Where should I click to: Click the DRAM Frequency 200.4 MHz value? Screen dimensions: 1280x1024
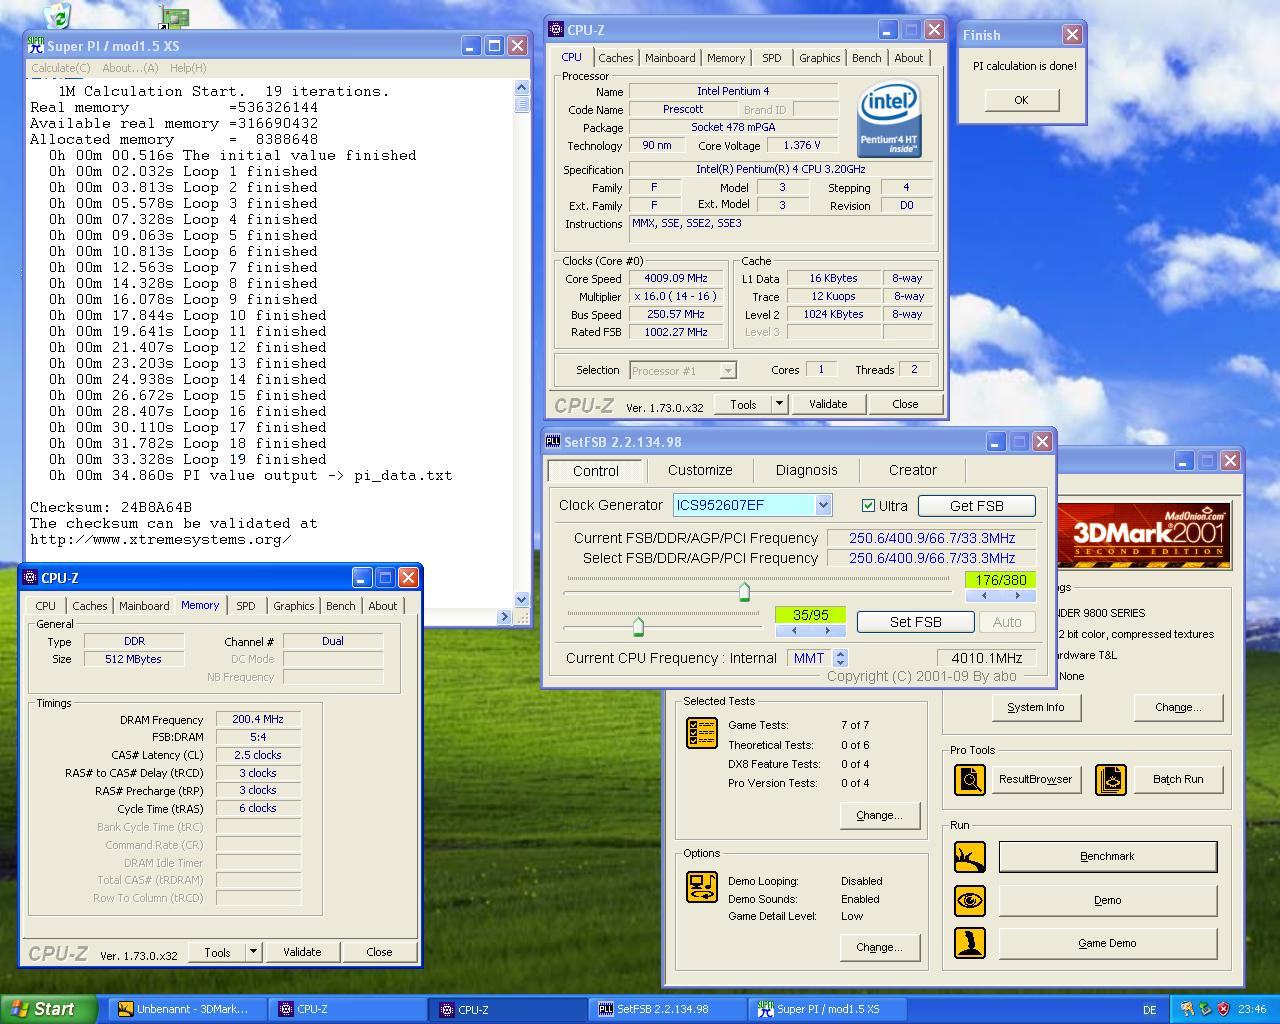pos(258,719)
